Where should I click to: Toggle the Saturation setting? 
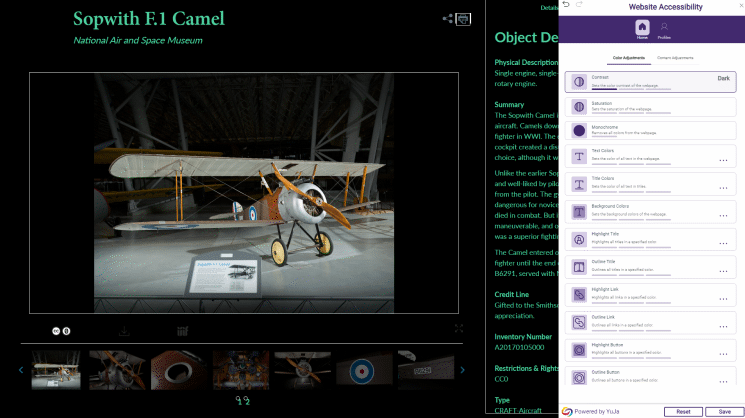point(650,107)
